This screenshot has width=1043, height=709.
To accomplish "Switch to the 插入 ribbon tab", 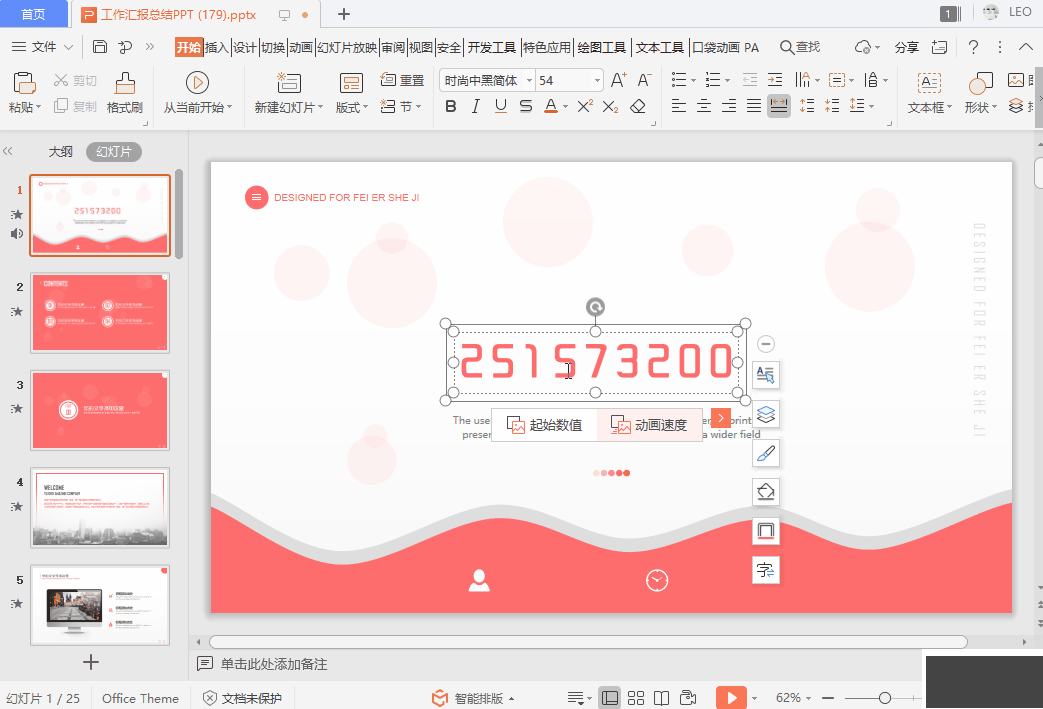I will click(x=219, y=46).
